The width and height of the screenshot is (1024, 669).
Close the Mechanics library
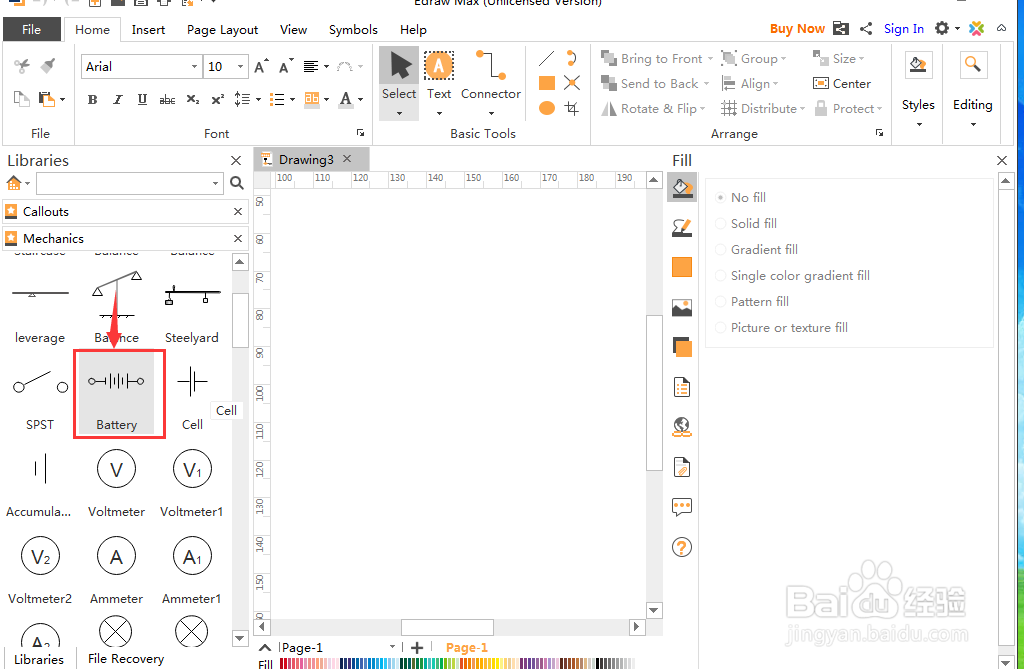pyautogui.click(x=238, y=238)
